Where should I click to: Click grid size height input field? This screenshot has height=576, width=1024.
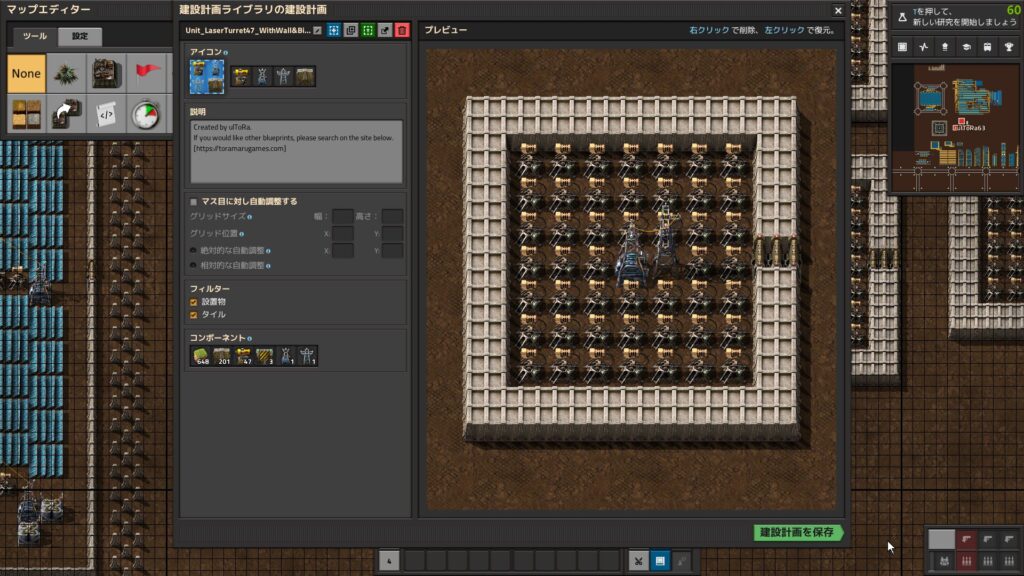[x=392, y=216]
